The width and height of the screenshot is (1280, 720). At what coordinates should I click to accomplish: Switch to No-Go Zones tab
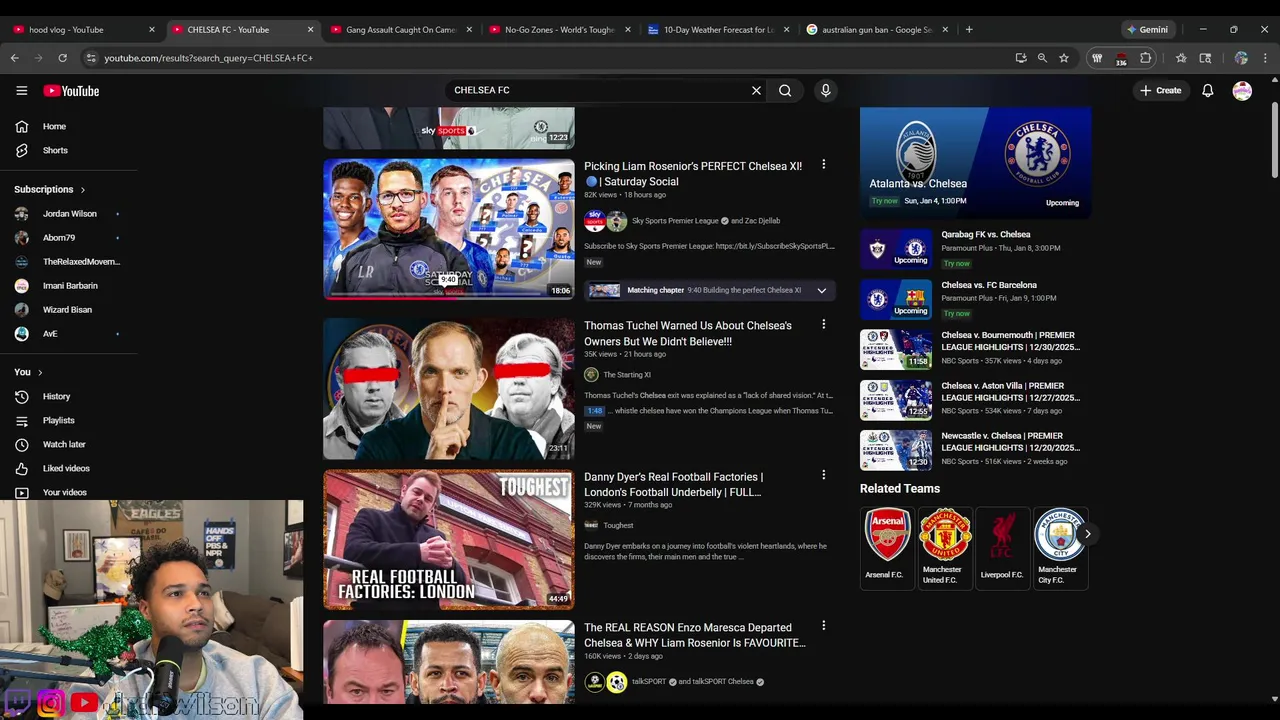pos(559,30)
